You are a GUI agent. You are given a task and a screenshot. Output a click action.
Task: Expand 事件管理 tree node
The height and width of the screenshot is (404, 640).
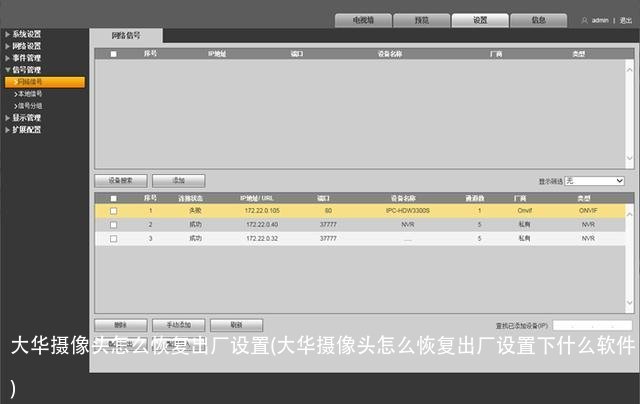[26, 58]
